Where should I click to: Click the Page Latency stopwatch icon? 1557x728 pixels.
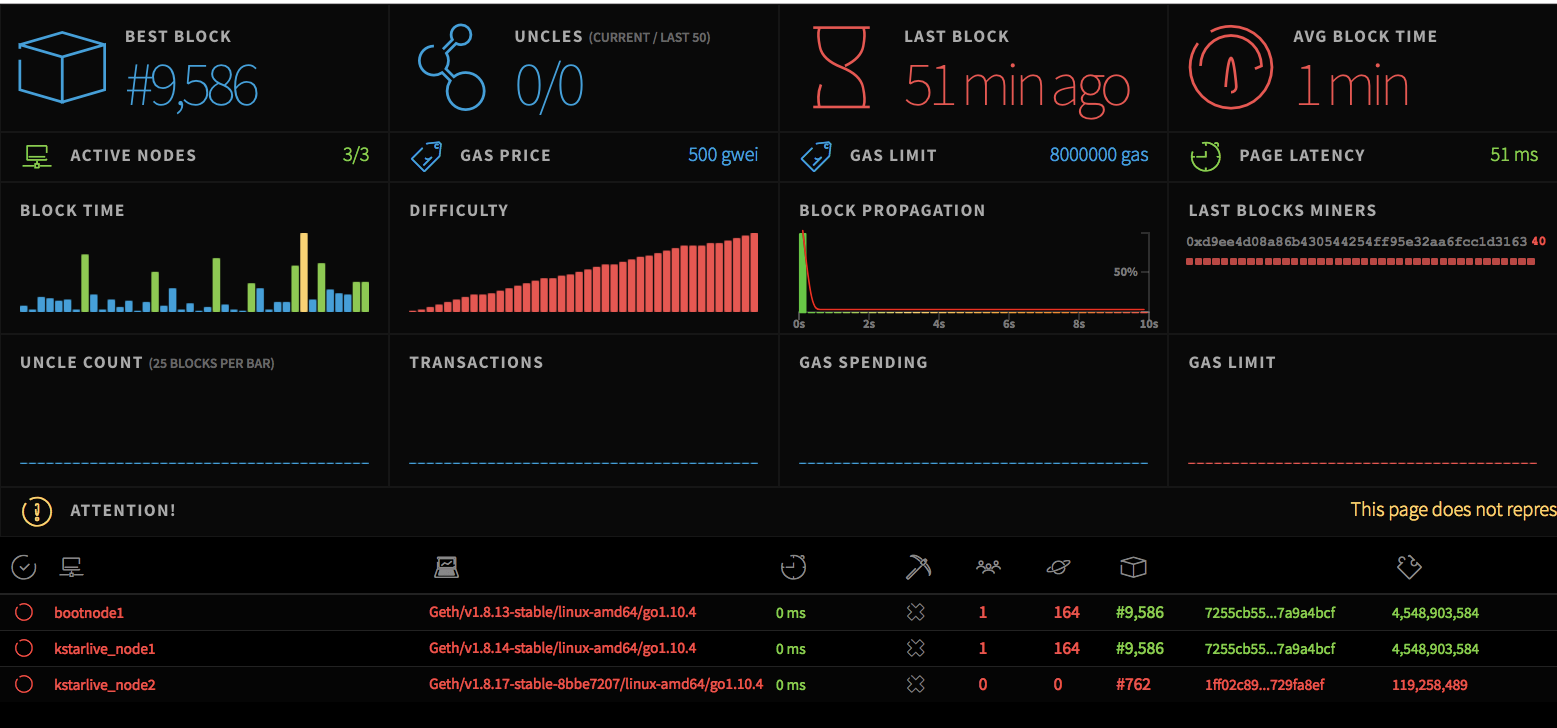pyautogui.click(x=1206, y=156)
